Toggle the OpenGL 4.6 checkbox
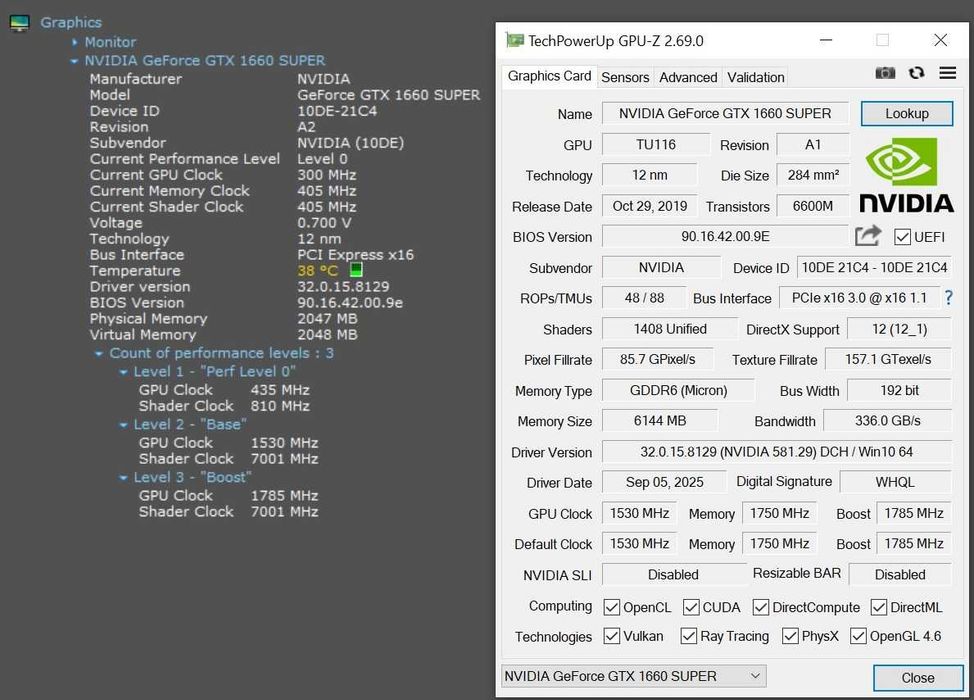The image size is (974, 700). (858, 636)
